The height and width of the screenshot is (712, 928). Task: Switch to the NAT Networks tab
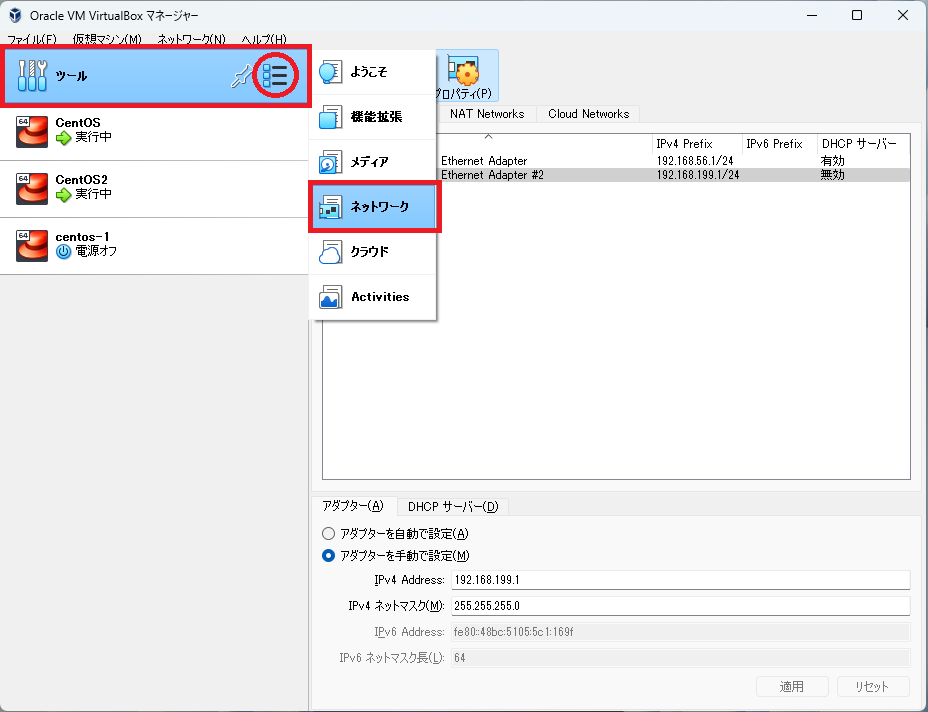[x=487, y=114]
